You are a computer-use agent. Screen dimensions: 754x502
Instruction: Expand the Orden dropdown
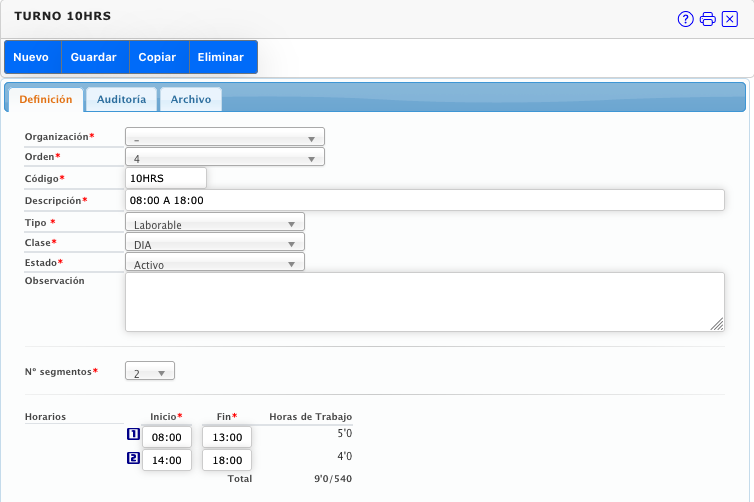point(225,157)
